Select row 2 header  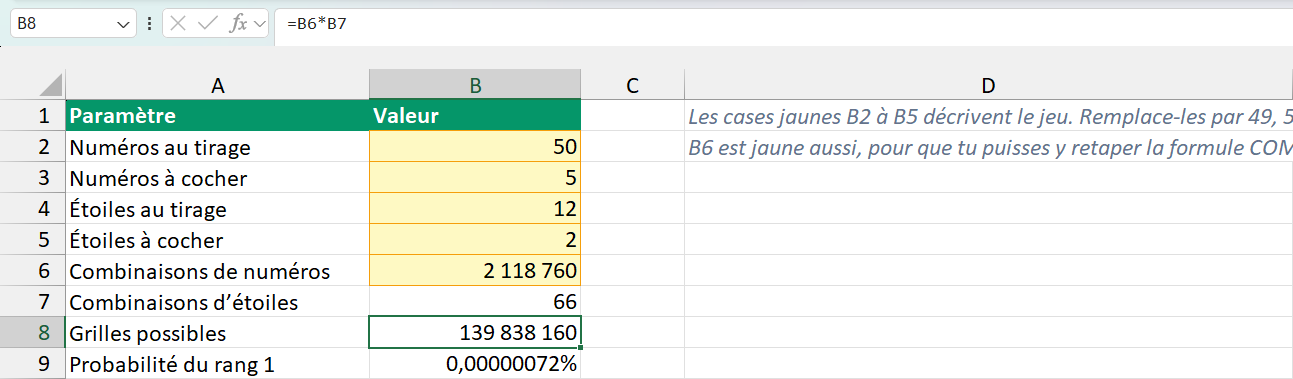tap(33, 147)
